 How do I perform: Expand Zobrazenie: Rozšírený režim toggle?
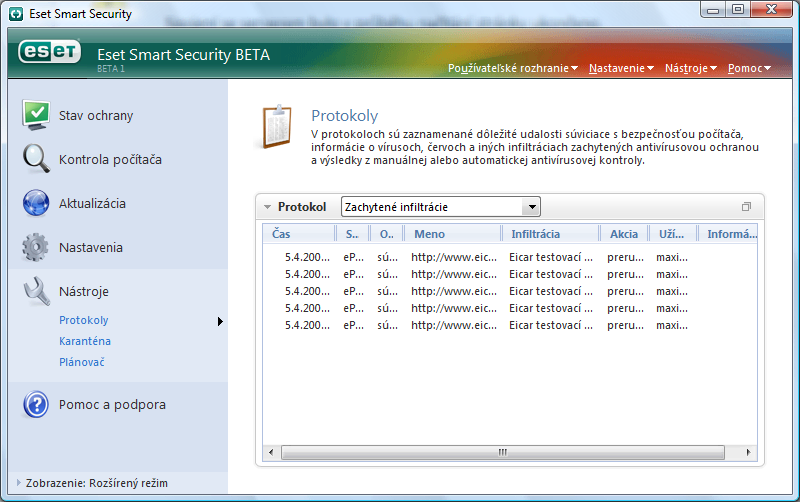point(19,483)
